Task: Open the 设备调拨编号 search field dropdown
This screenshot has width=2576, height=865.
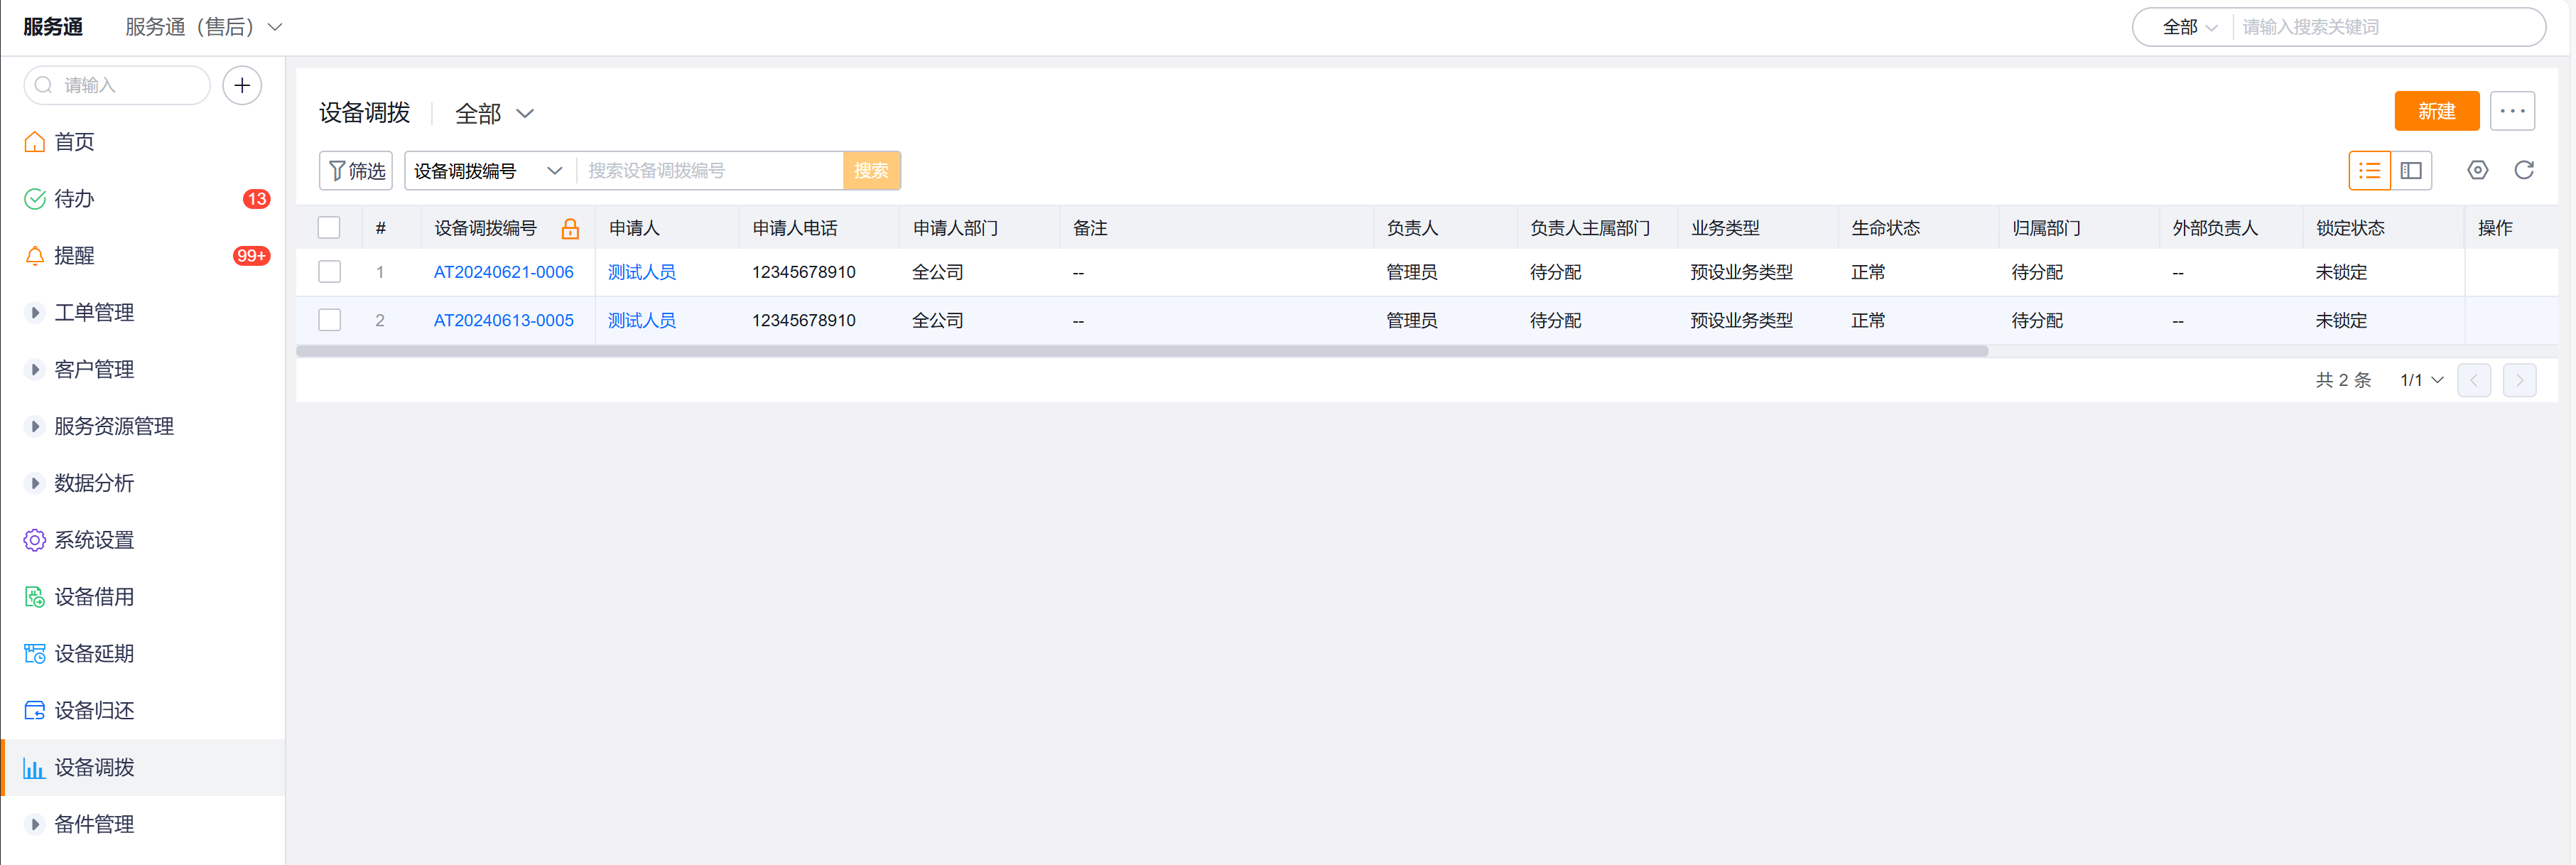Action: [488, 171]
